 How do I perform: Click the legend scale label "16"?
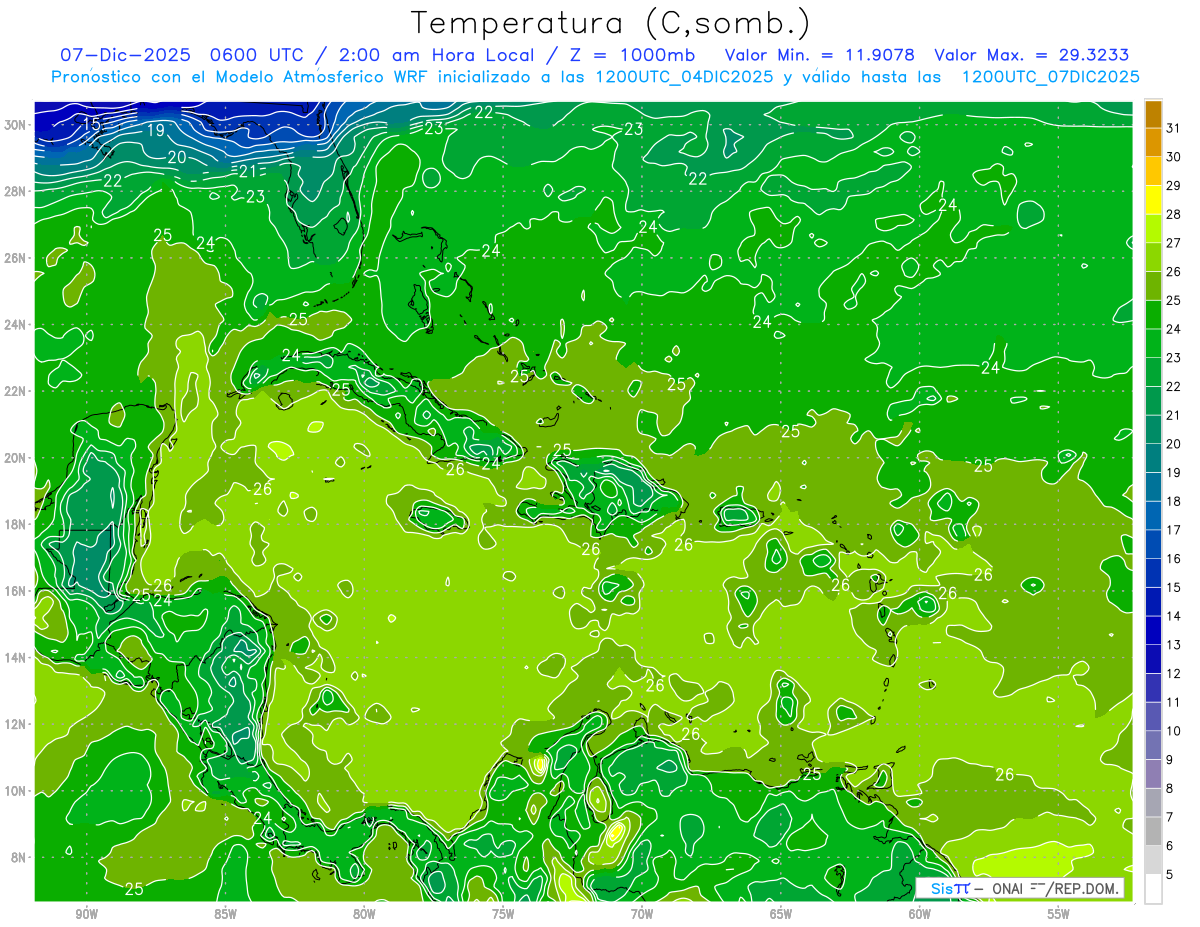(1174, 559)
